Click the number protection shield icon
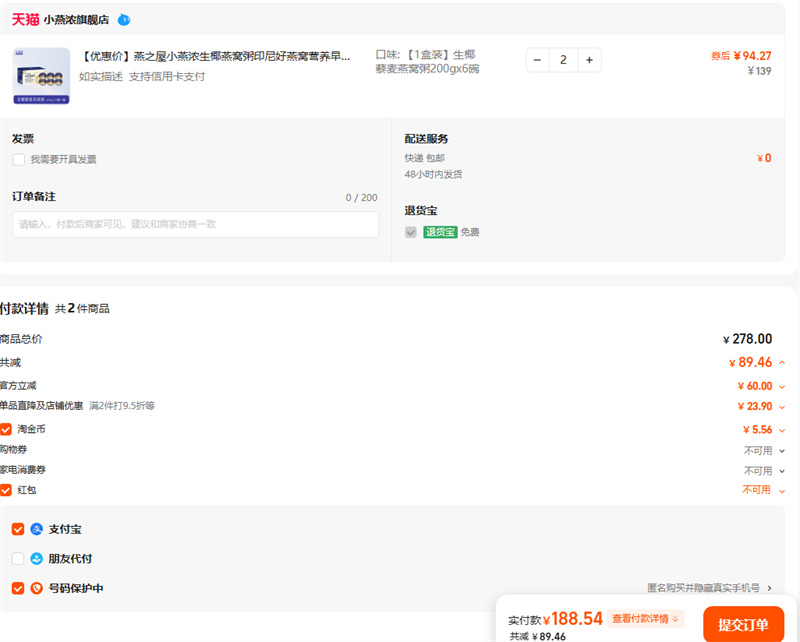The height and width of the screenshot is (642, 800). [x=37, y=589]
